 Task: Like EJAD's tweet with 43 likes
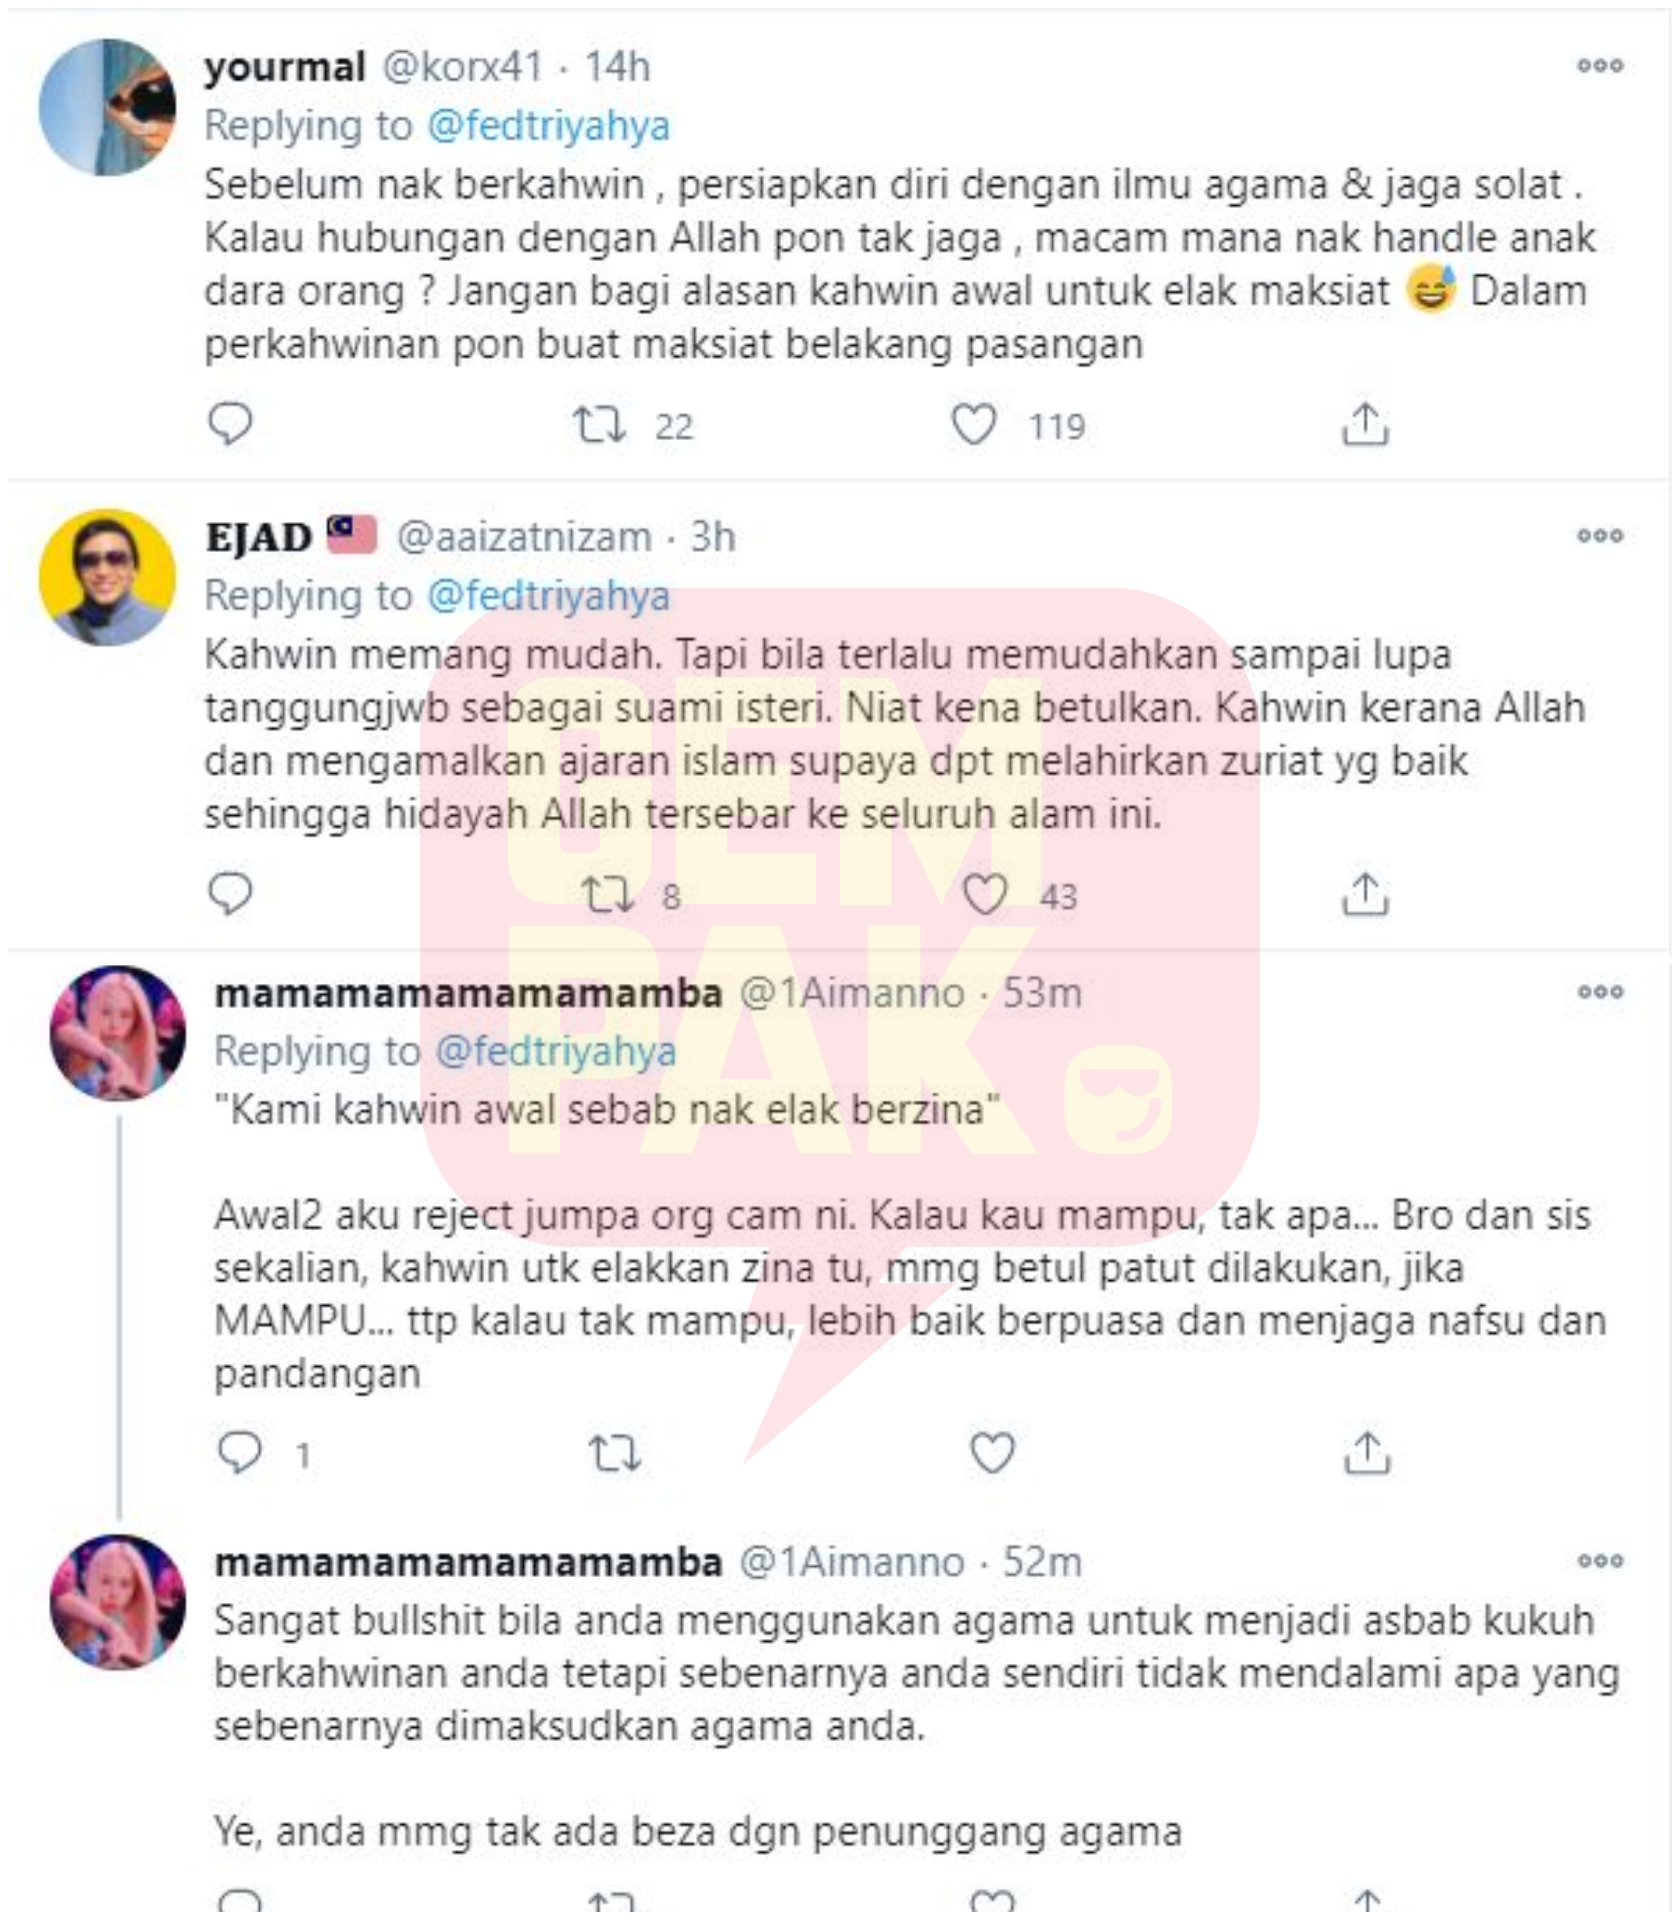point(984,895)
